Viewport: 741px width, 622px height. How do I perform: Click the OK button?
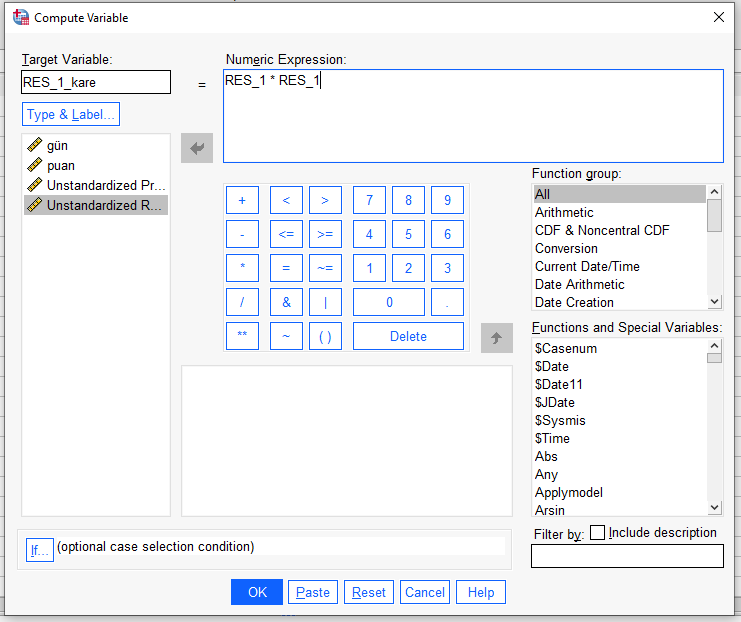pyautogui.click(x=257, y=592)
